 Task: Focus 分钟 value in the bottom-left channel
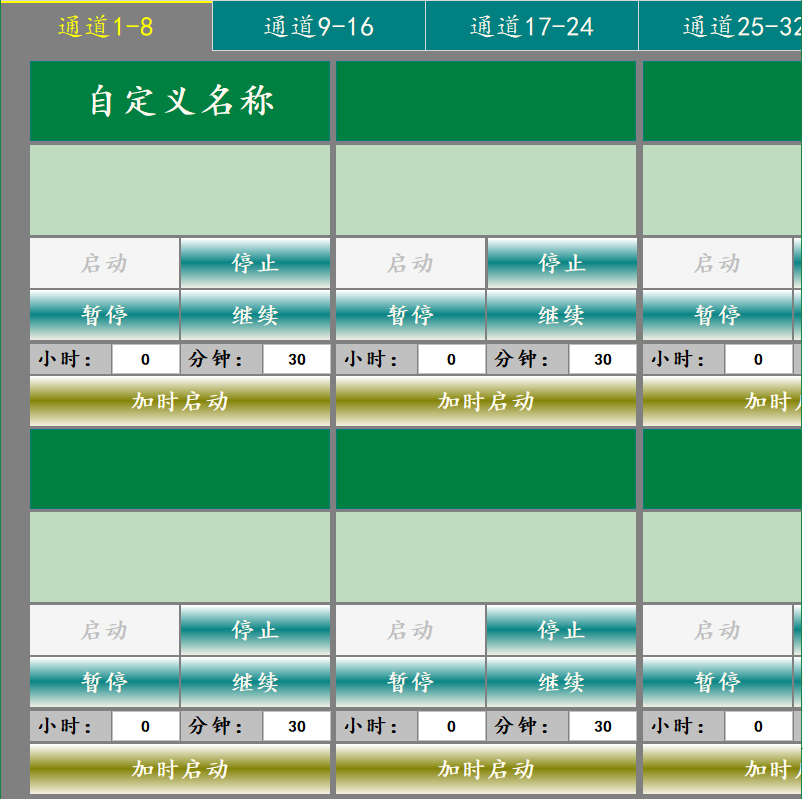coord(297,726)
